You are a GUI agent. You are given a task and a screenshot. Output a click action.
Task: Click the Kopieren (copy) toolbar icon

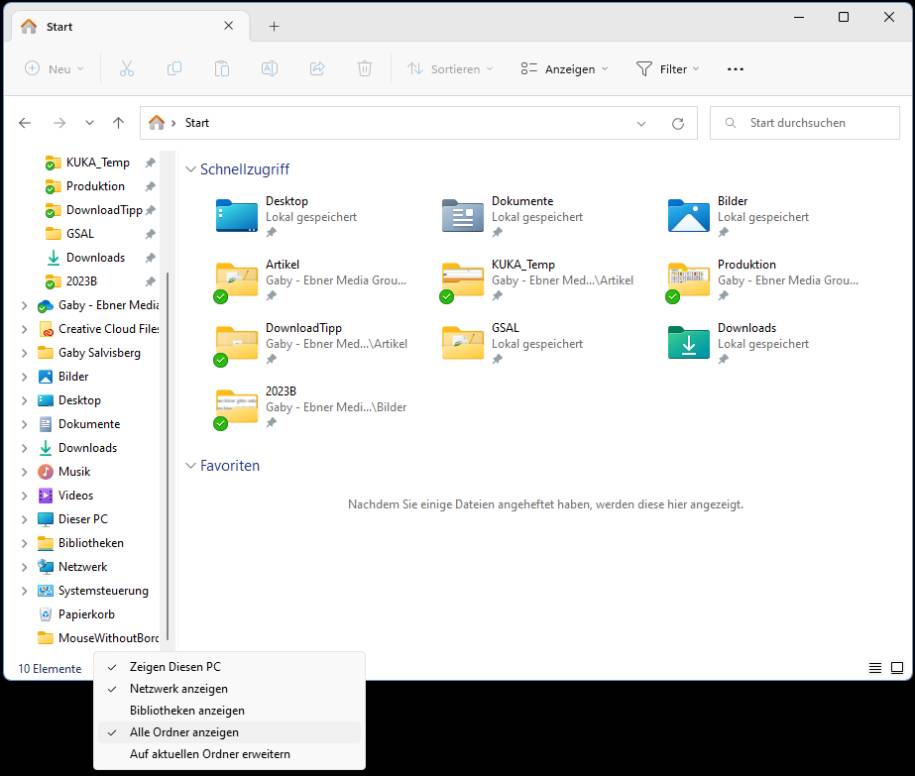point(174,69)
